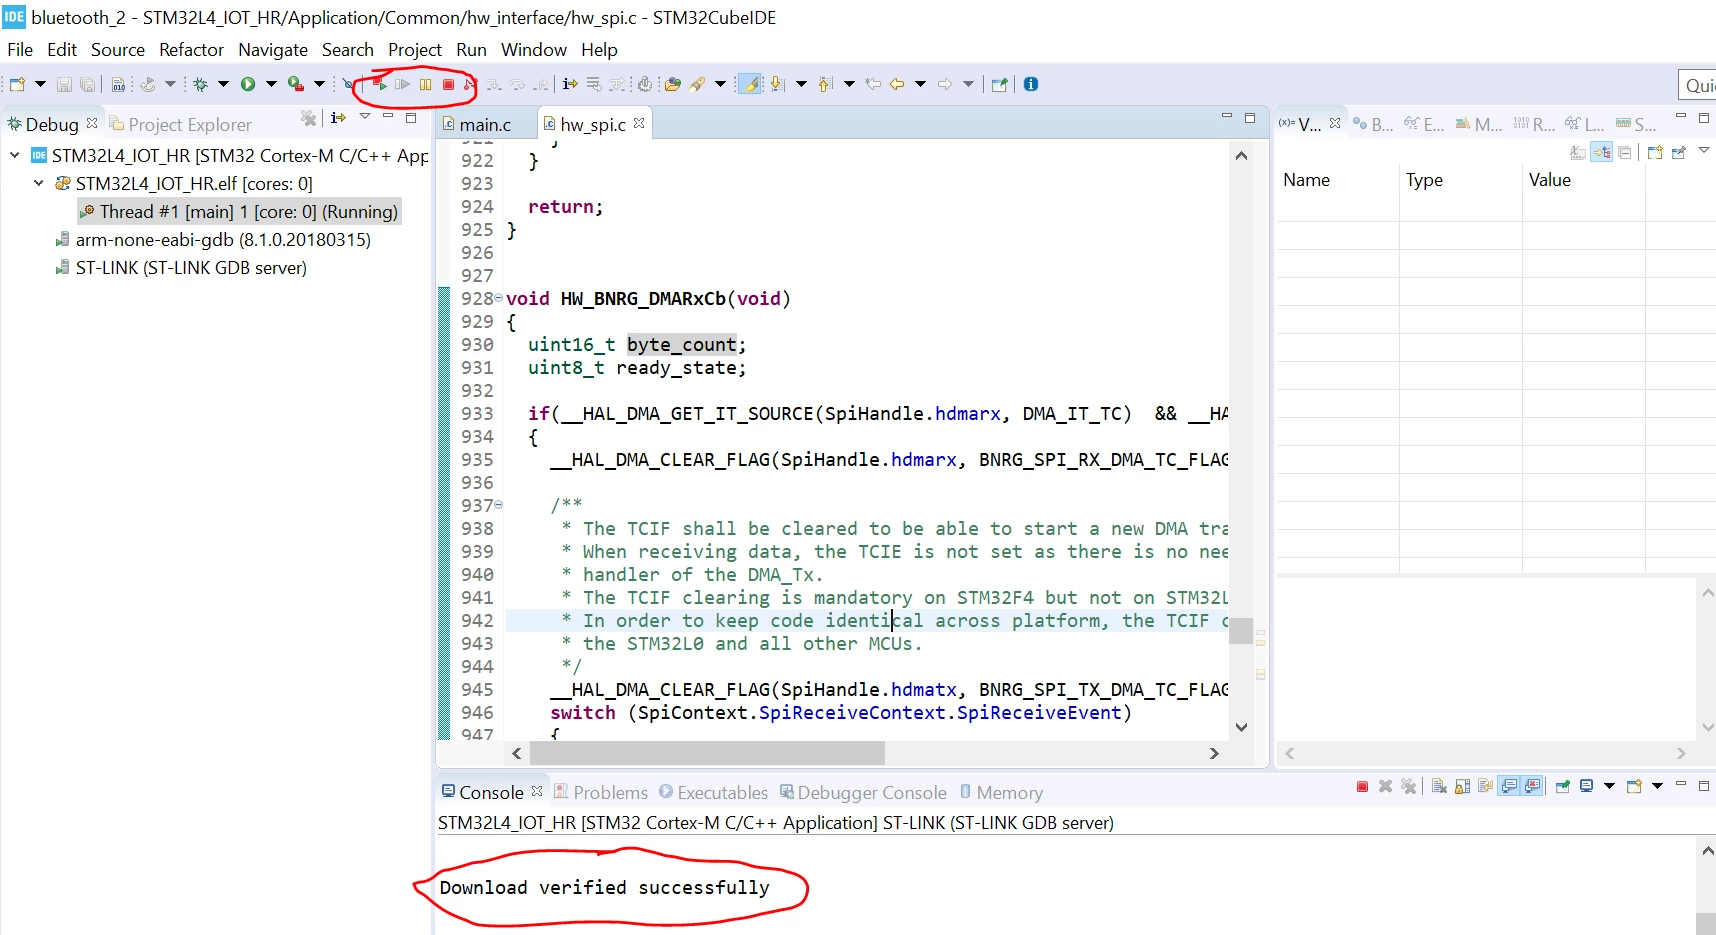Viewport: 1716px width, 935px height.
Task: Click the editor vertical scroll down arrow
Action: click(1241, 727)
